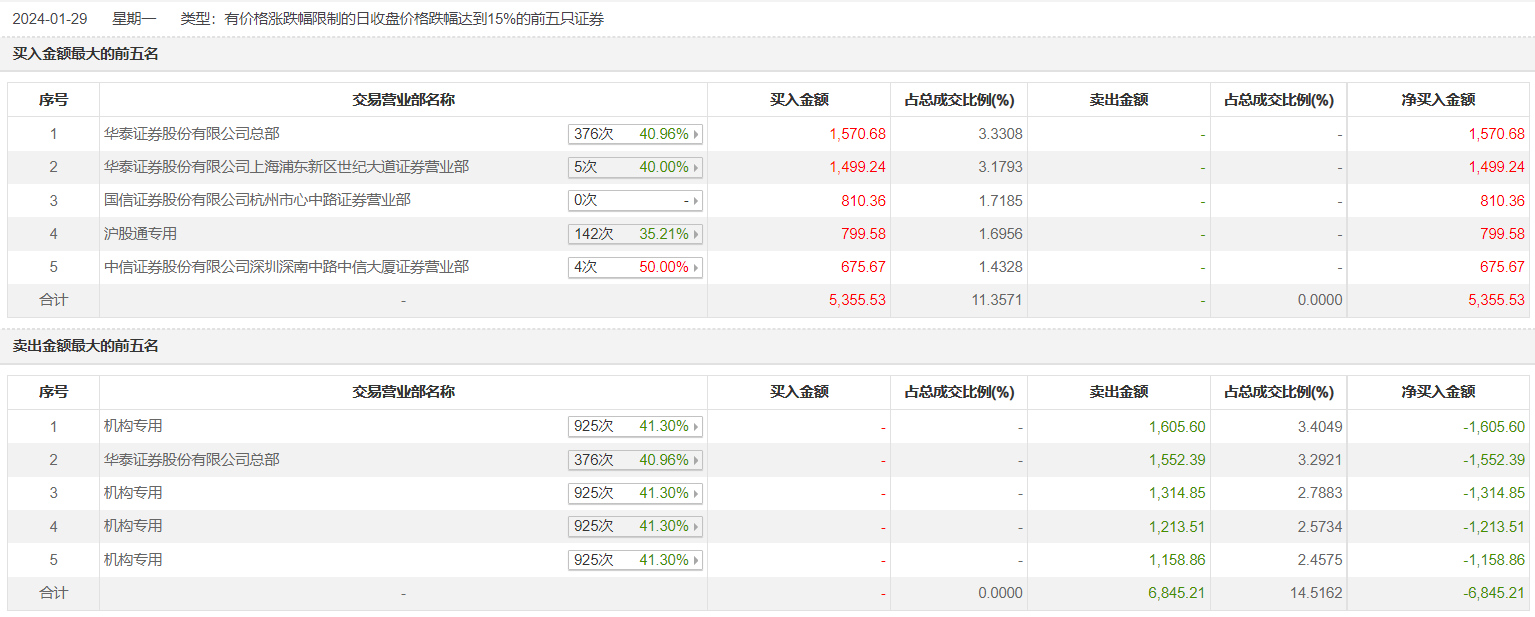Click the 合计 label in the sell table

pos(53,593)
